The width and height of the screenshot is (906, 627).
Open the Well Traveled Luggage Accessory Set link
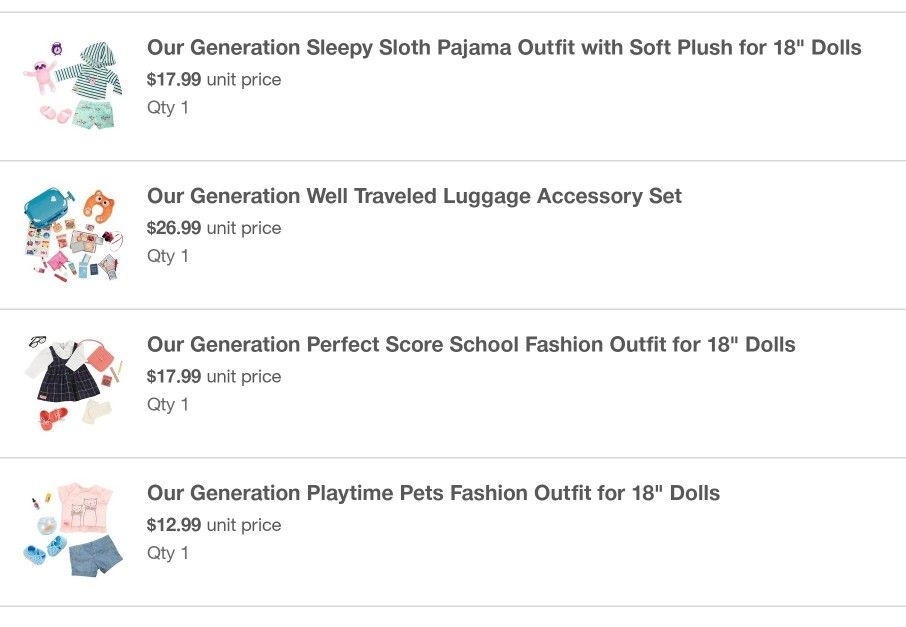[x=414, y=196]
